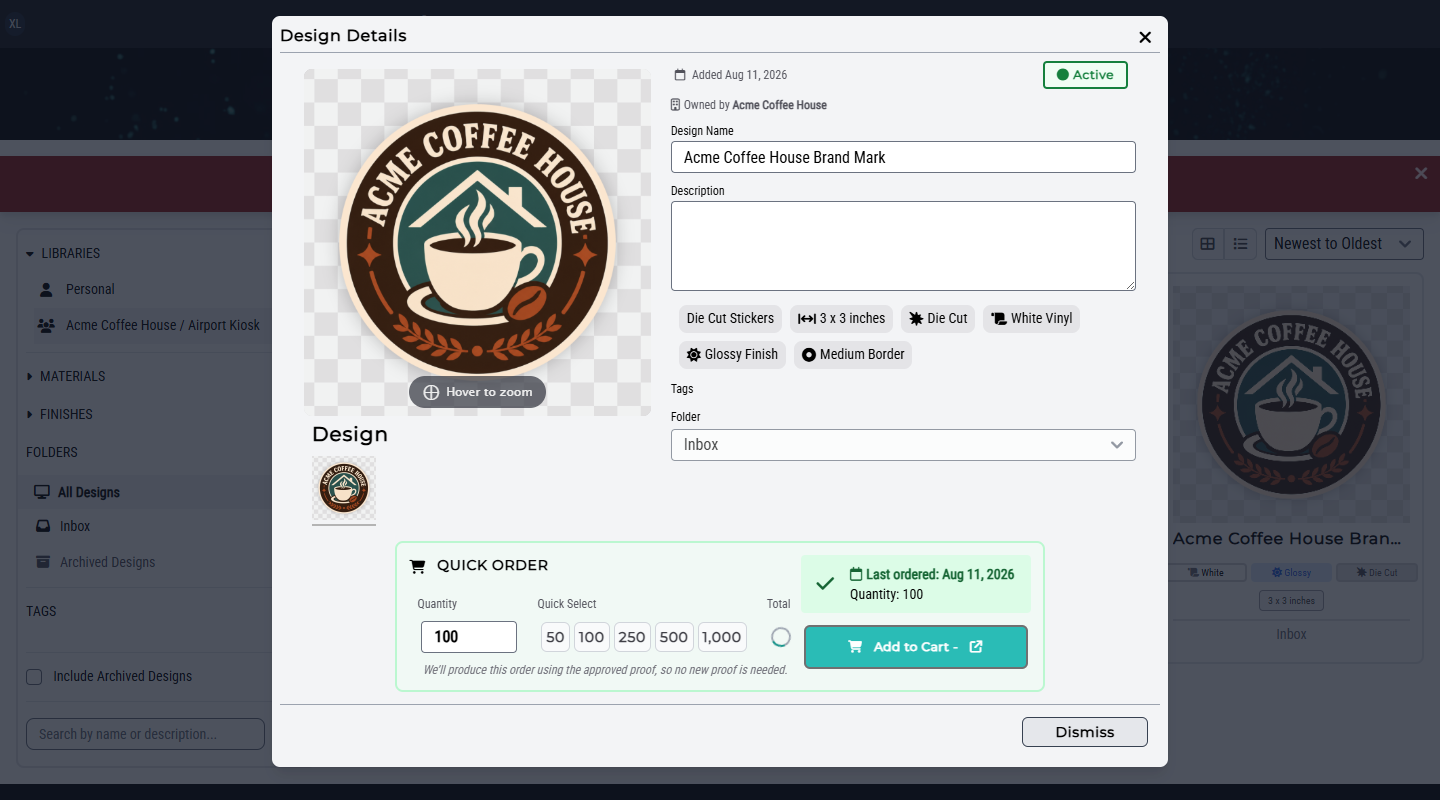
Task: Click the Add to Cart button
Action: tap(916, 647)
